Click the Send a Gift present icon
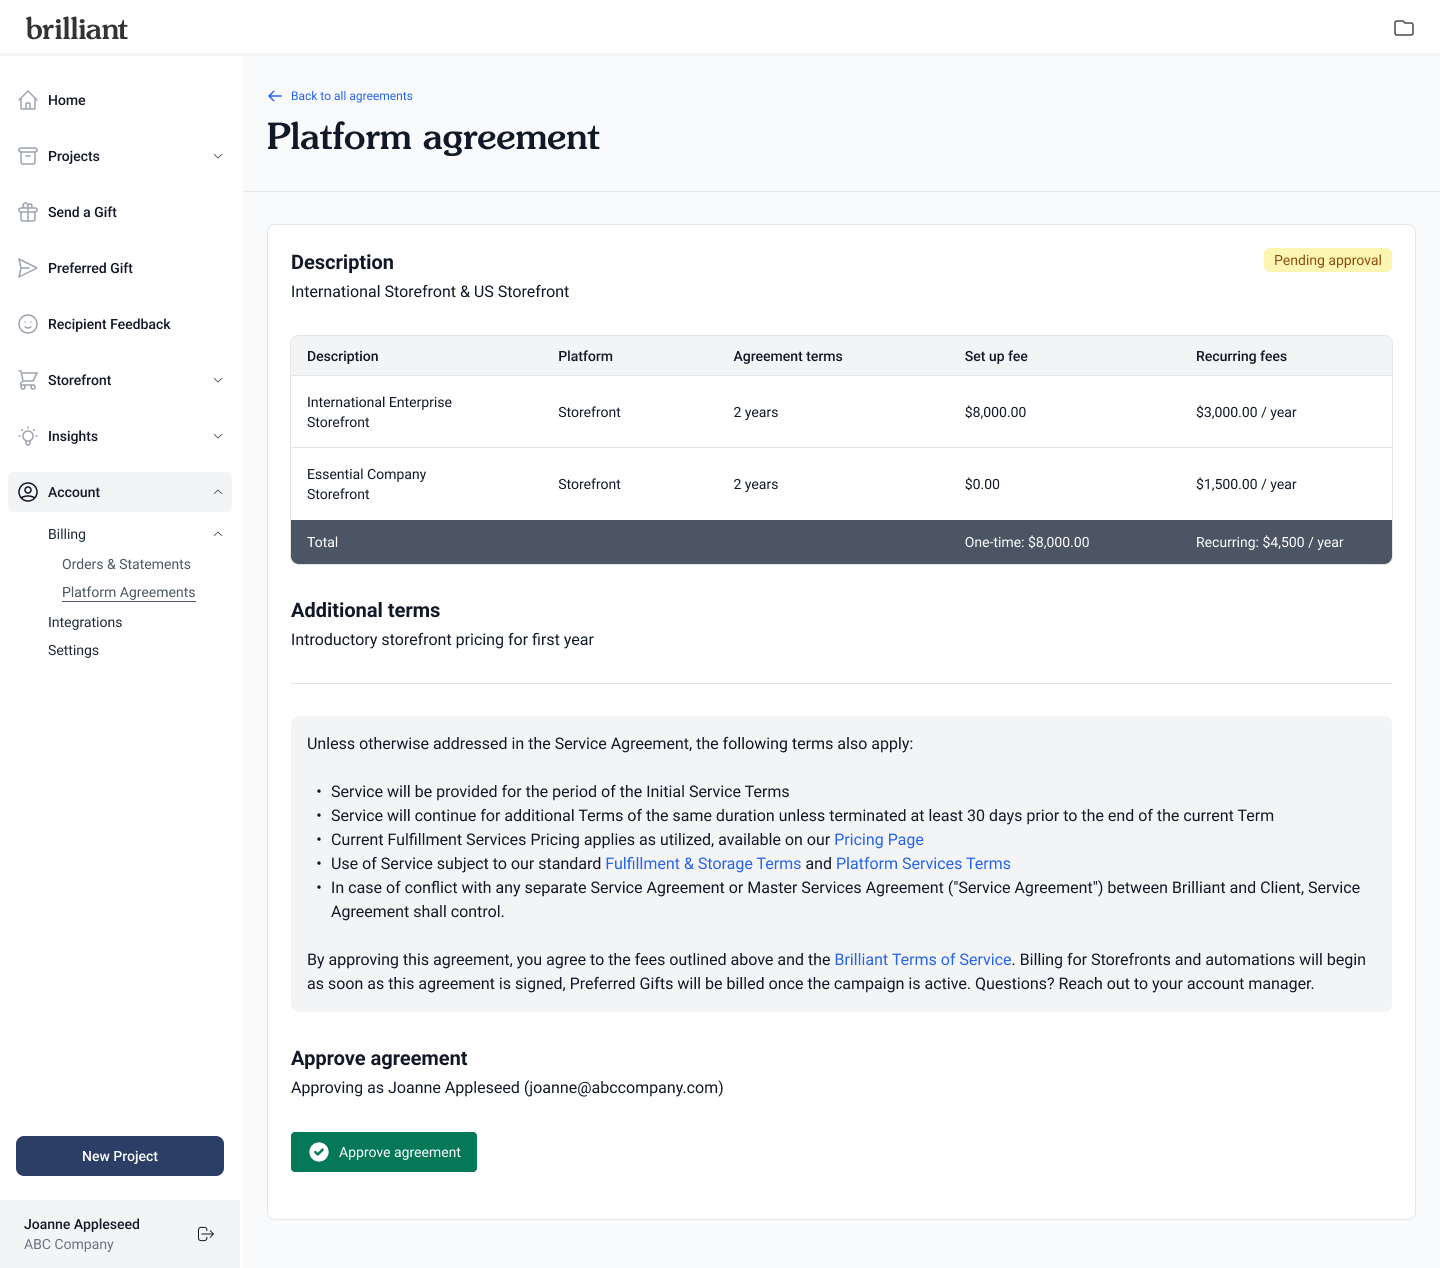Image resolution: width=1440 pixels, height=1268 pixels. point(28,212)
